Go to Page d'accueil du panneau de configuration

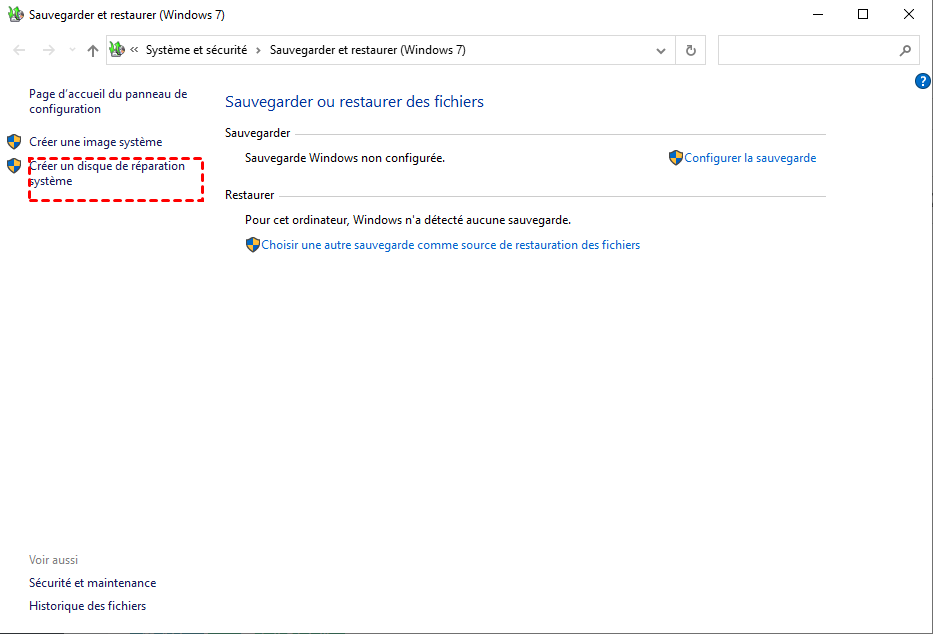pyautogui.click(x=108, y=101)
